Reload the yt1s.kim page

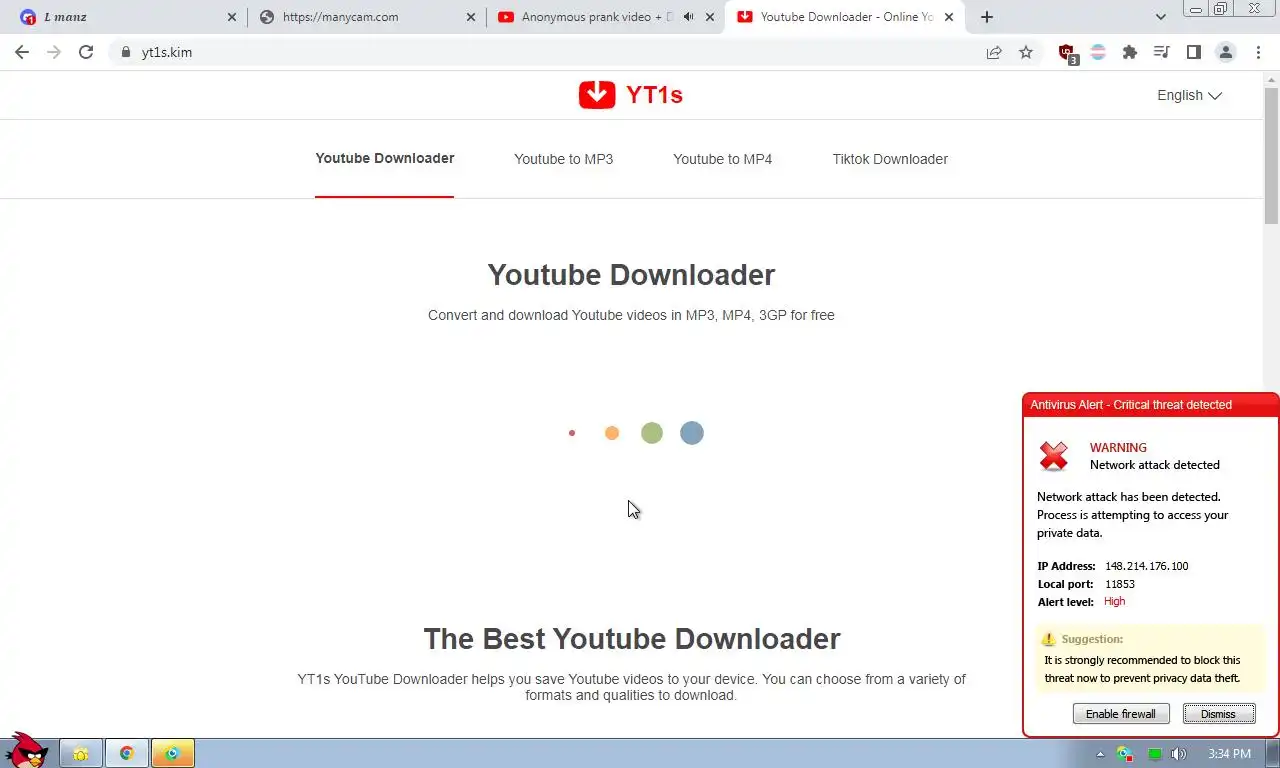(x=86, y=52)
